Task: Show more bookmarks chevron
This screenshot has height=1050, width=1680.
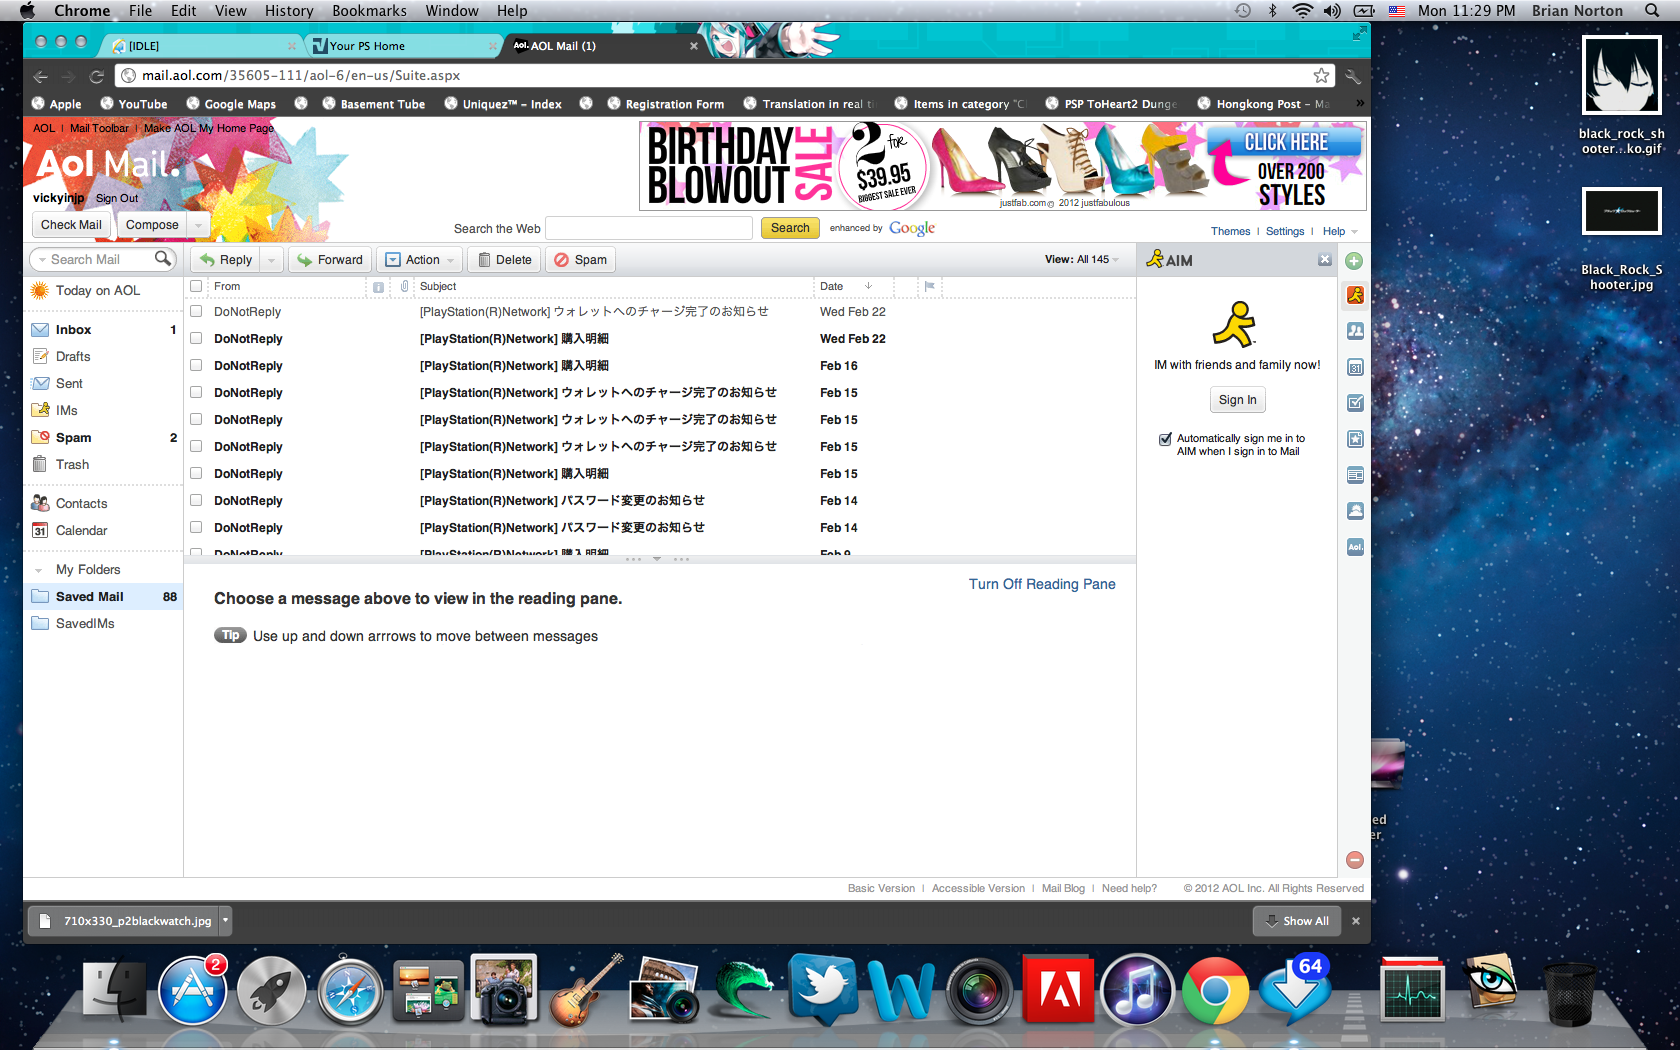Action: [x=1360, y=104]
